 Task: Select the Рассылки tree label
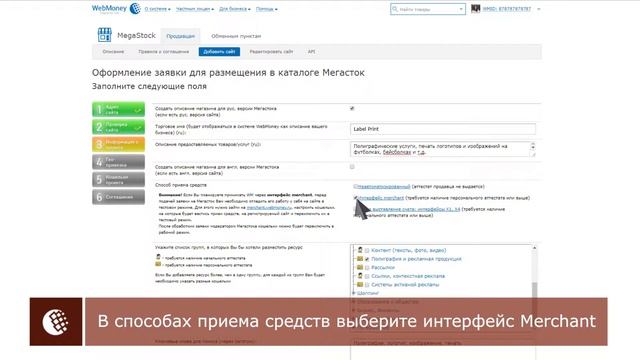coord(383,267)
